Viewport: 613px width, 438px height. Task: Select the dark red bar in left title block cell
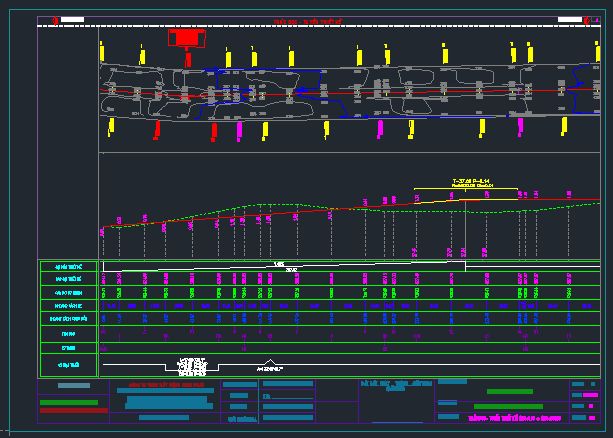[x=74, y=410]
